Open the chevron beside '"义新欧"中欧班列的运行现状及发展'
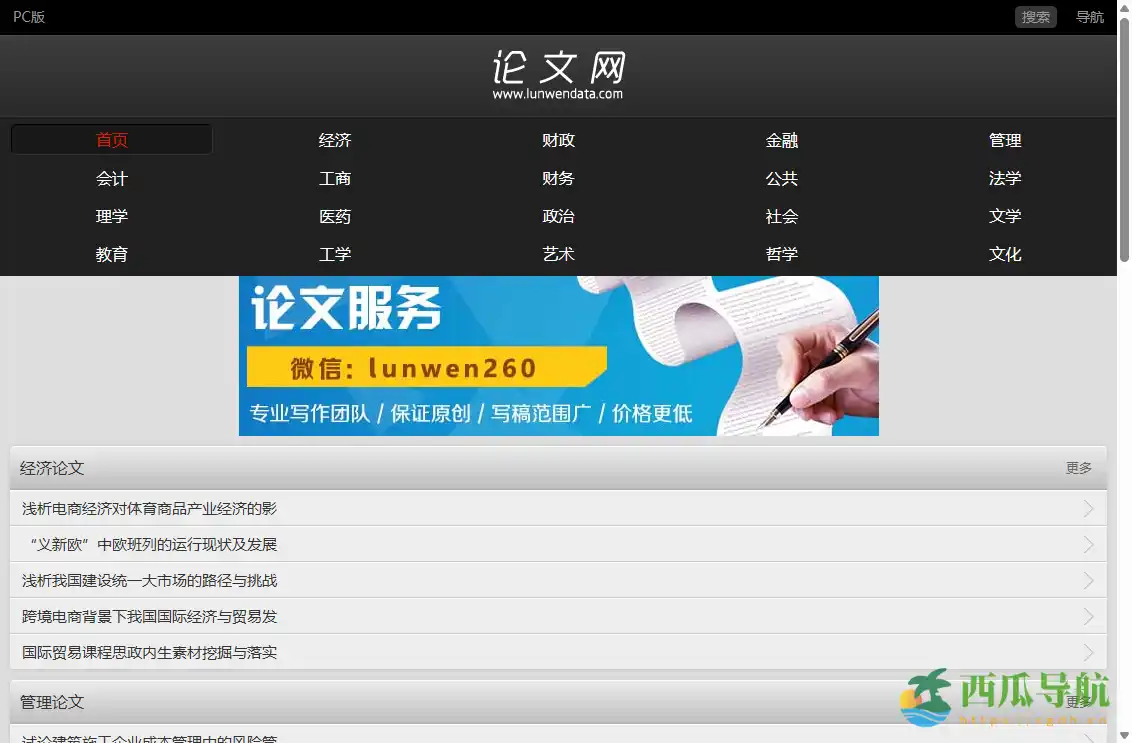This screenshot has width=1132, height=743. coord(1088,544)
